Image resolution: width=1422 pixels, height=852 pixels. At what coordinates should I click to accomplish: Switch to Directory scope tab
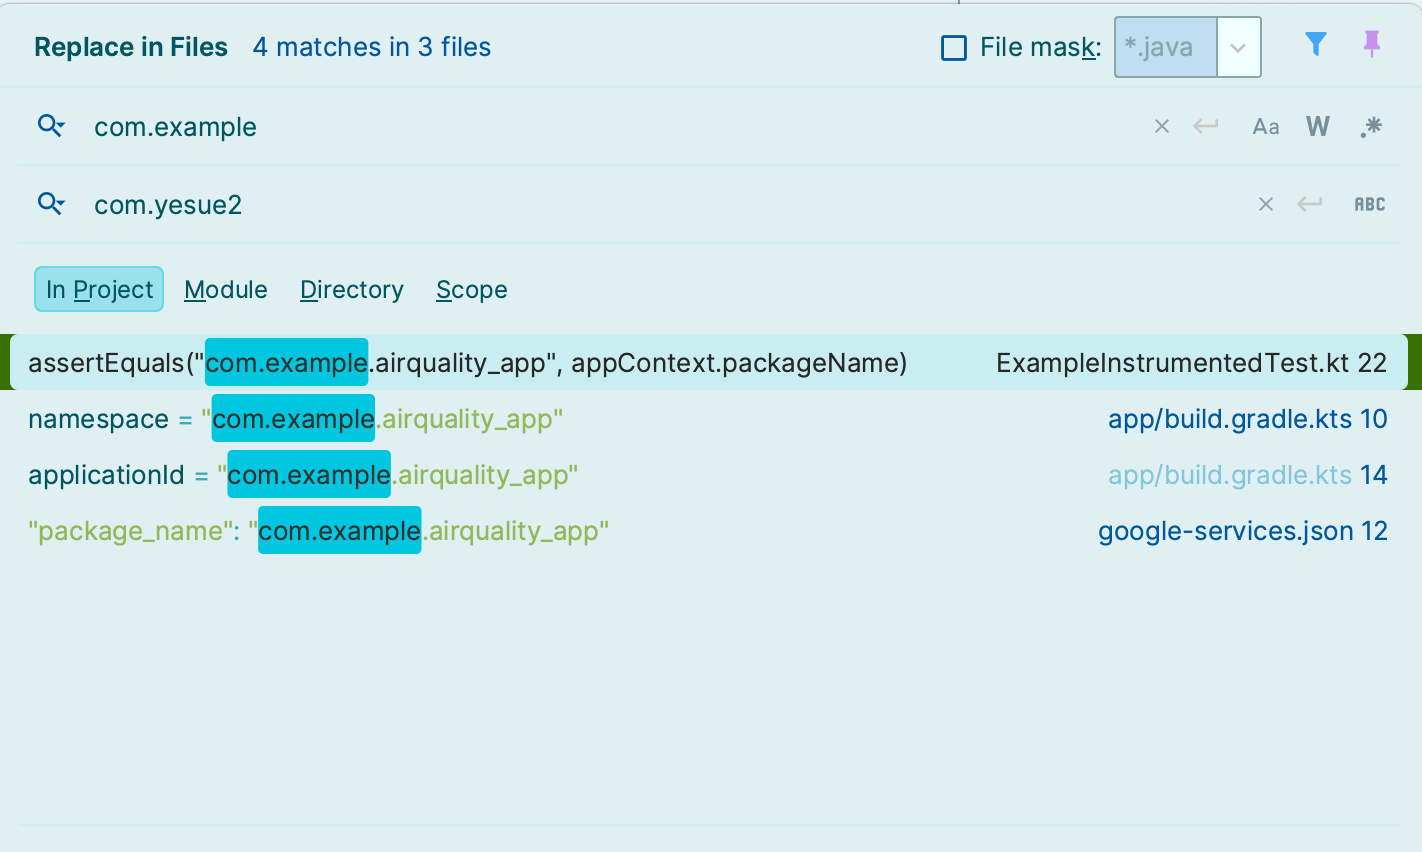(352, 289)
